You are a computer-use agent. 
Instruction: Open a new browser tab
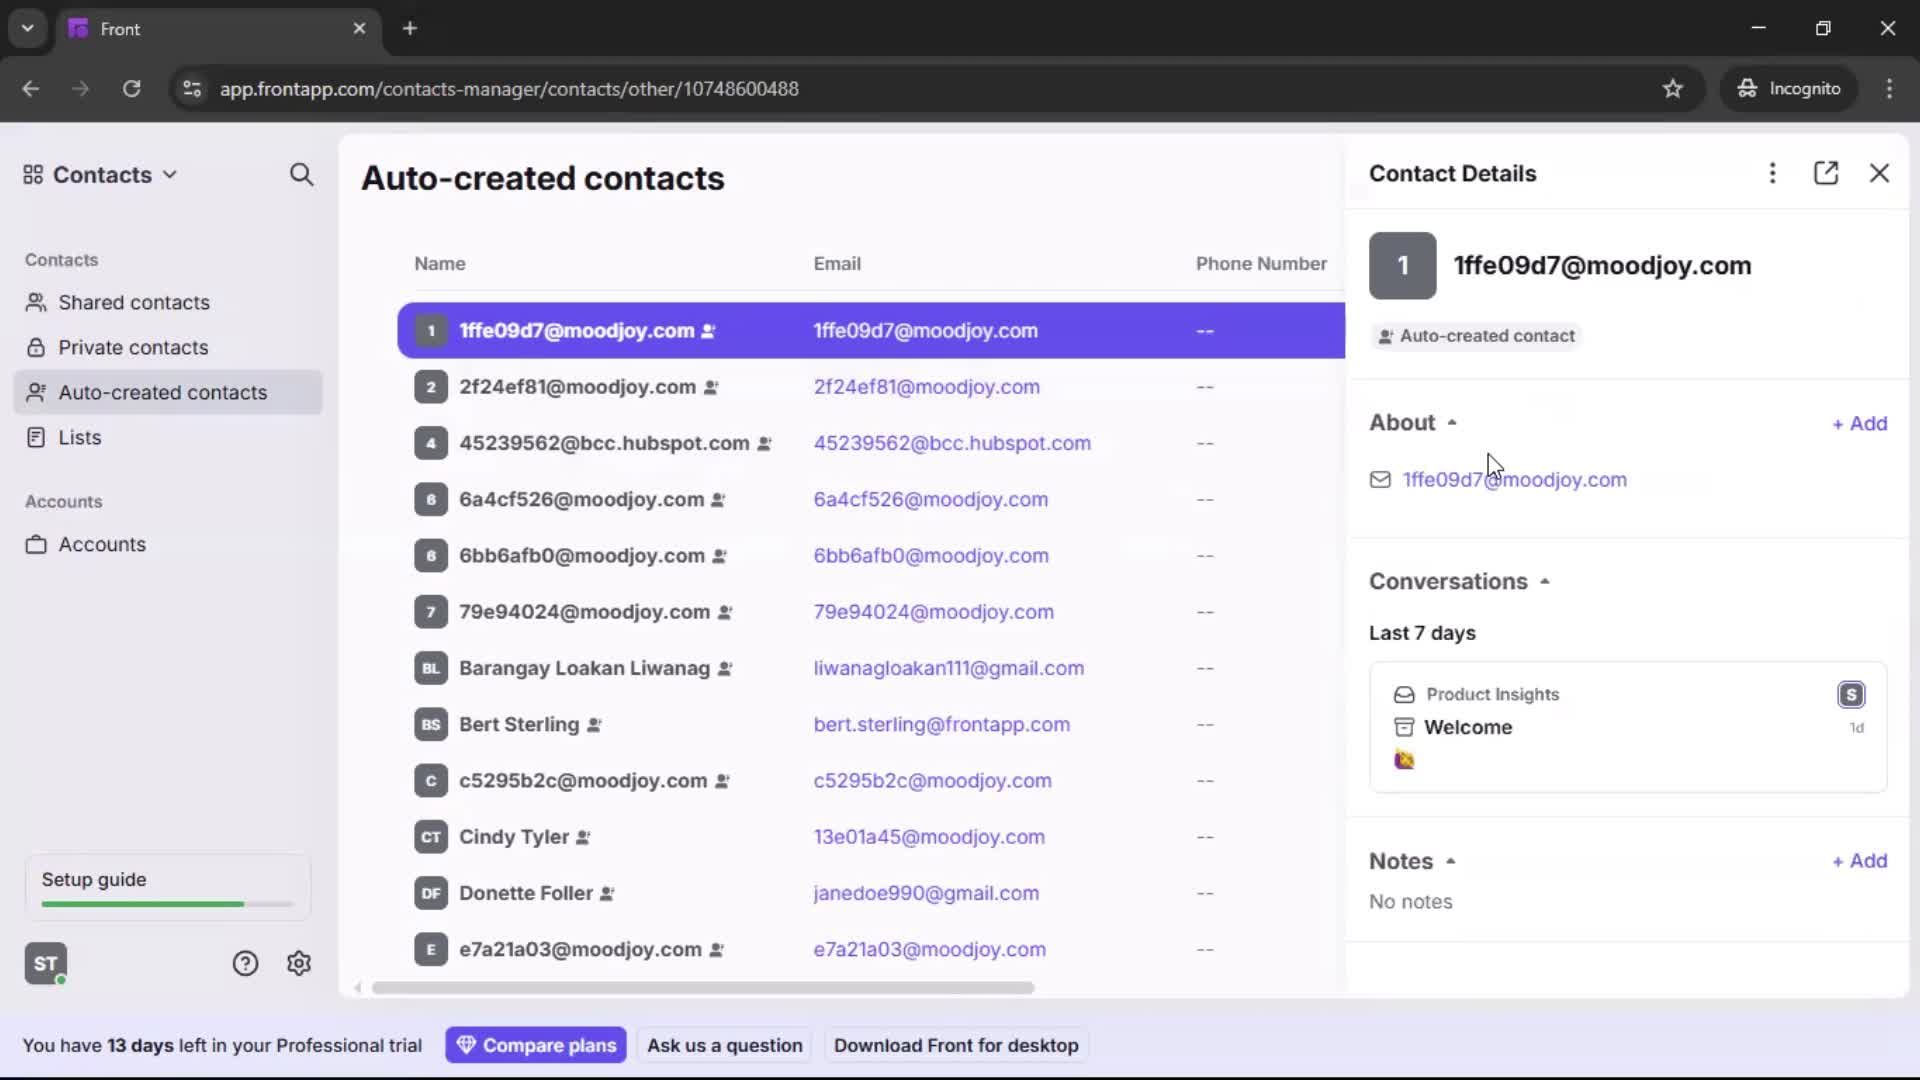coord(410,28)
